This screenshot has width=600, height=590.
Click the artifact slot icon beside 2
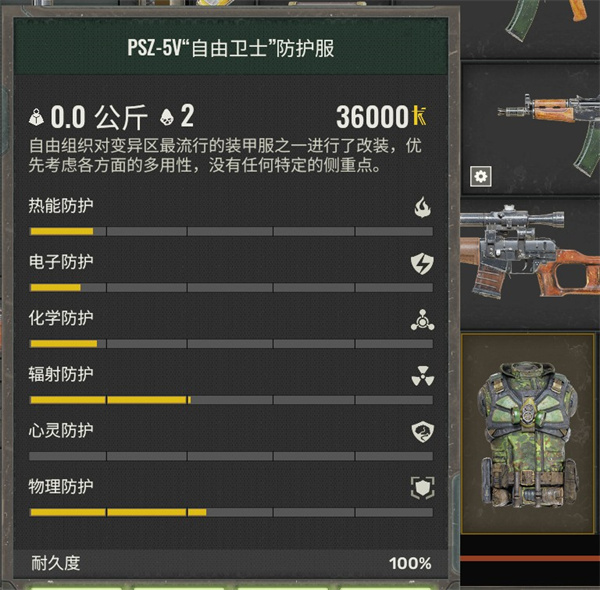[166, 117]
